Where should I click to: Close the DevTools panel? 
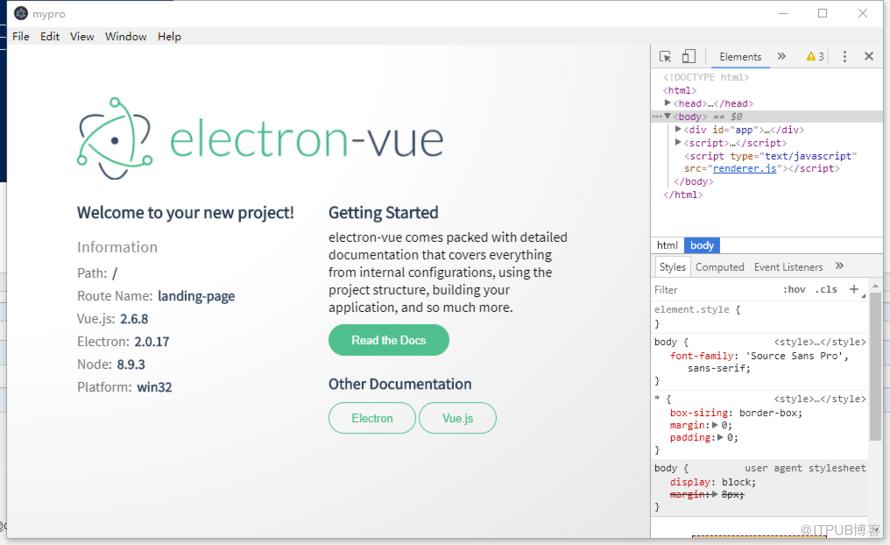(x=868, y=56)
